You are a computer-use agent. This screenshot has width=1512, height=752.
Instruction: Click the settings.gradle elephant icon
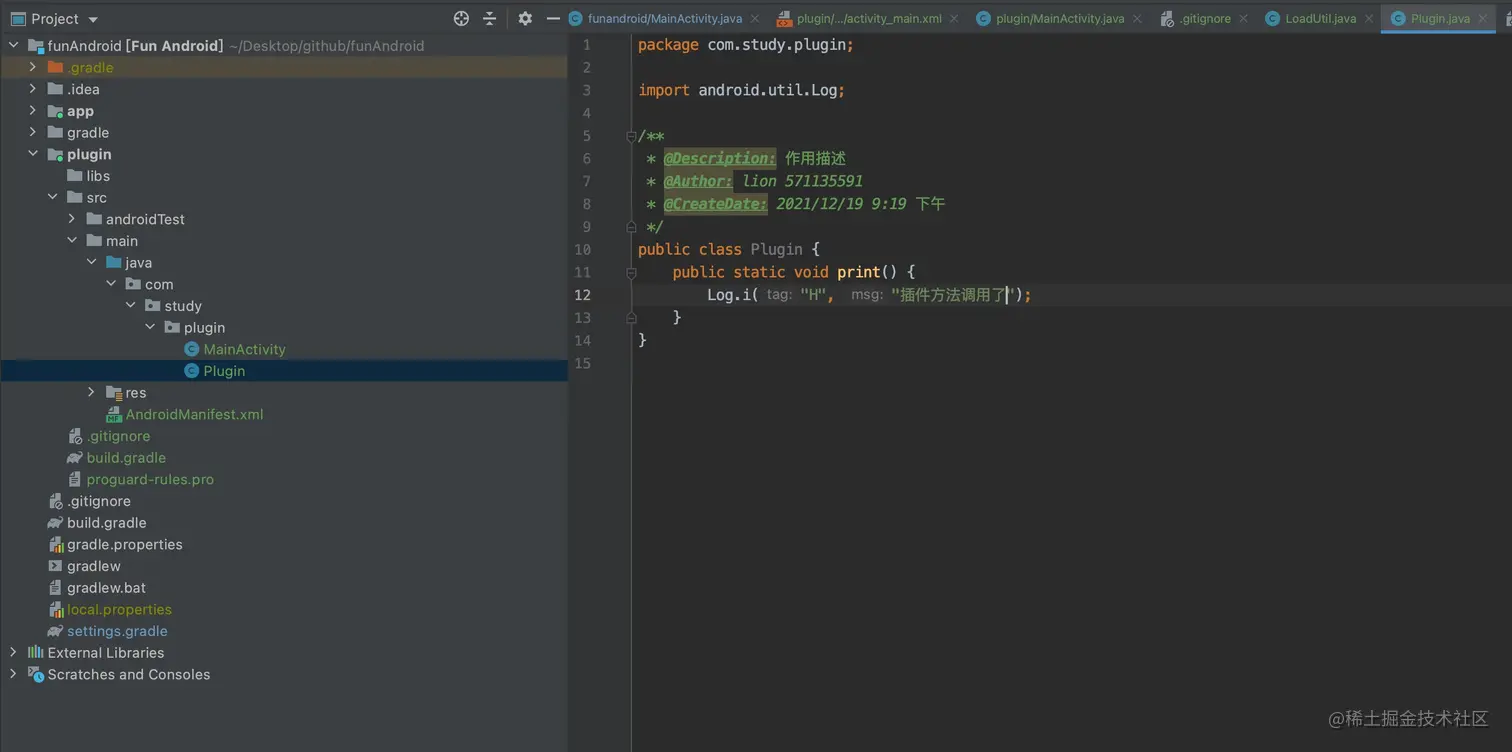point(56,631)
